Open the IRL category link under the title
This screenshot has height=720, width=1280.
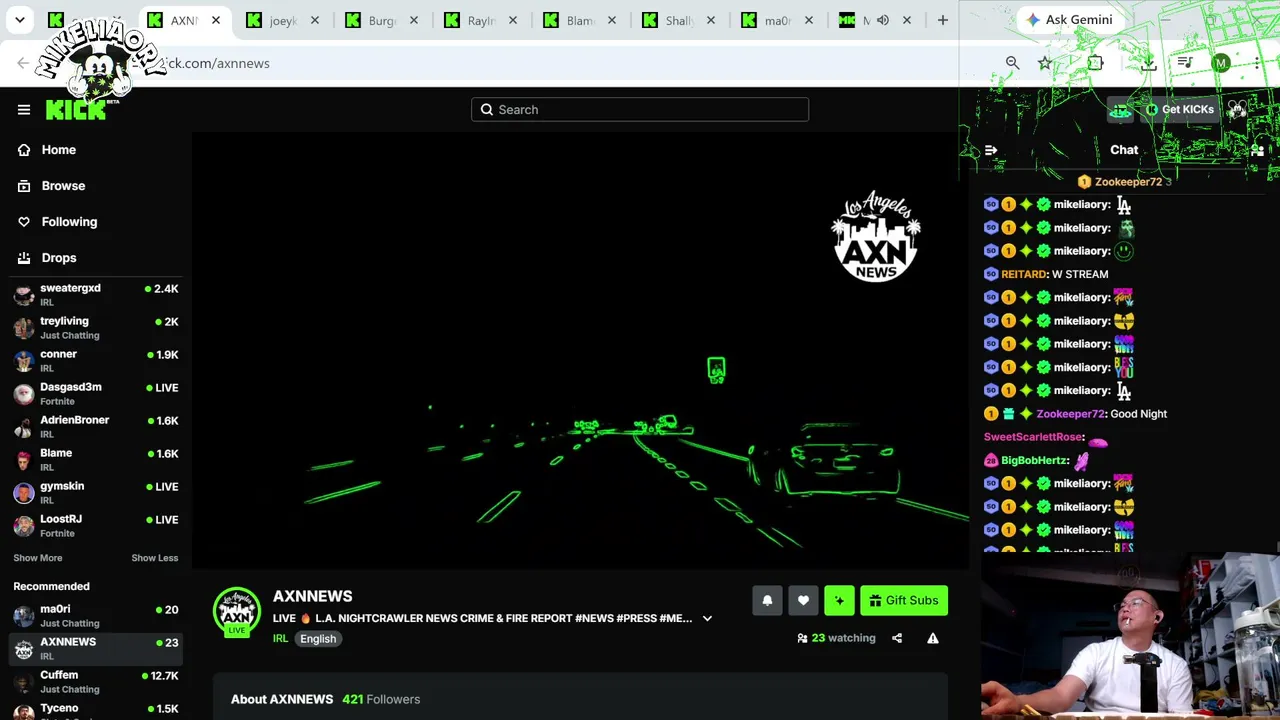pos(280,639)
